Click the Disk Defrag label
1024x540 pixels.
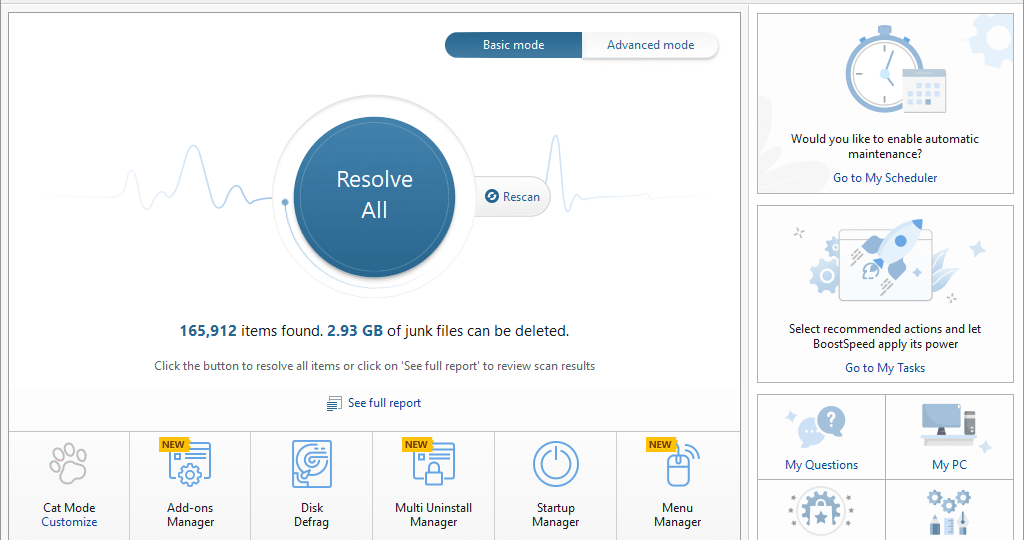[312, 515]
